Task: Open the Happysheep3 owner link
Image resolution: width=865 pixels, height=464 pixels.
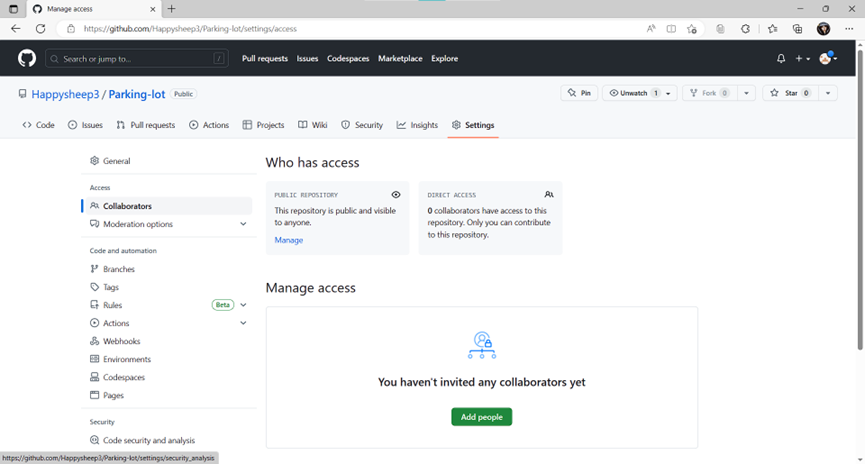Action: click(x=65, y=94)
